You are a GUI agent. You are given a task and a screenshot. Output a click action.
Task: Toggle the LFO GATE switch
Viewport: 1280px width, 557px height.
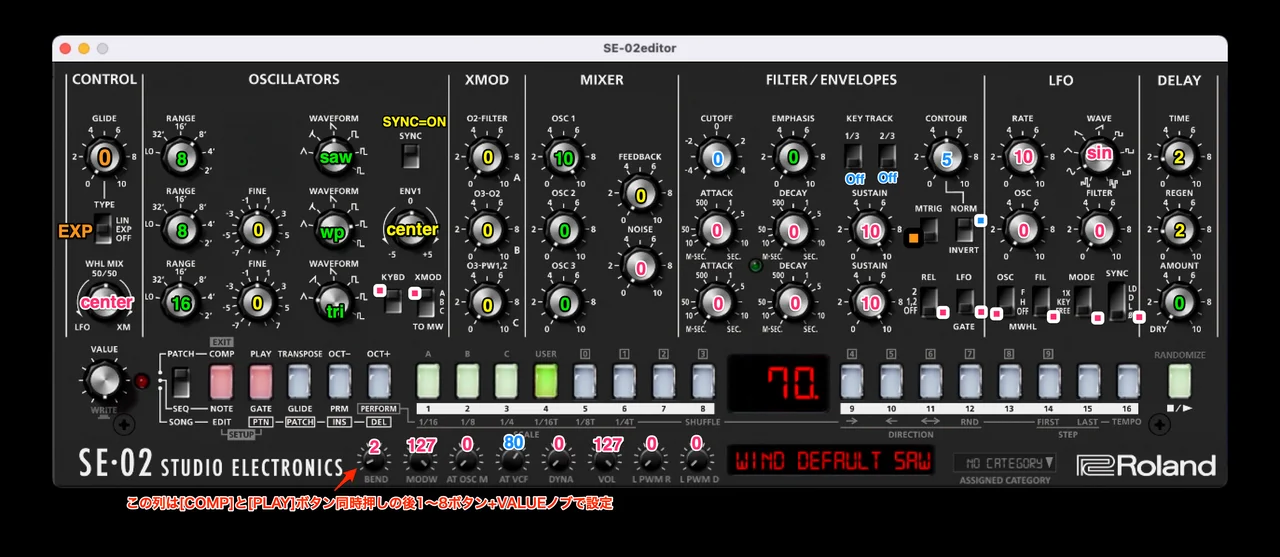point(963,302)
